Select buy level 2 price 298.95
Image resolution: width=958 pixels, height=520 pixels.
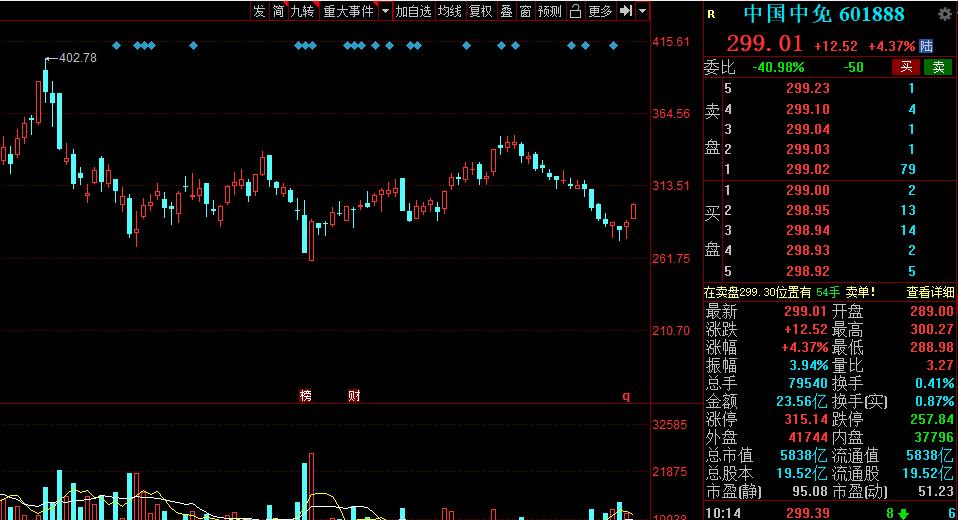(x=808, y=210)
